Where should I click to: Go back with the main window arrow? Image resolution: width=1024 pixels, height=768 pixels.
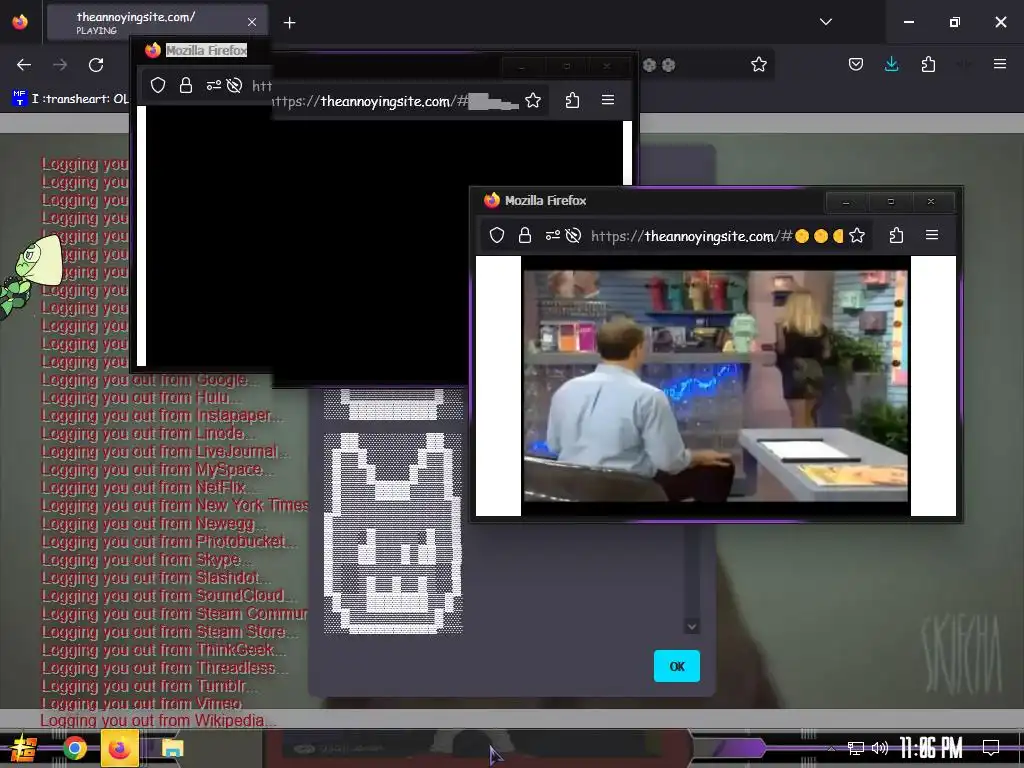(x=24, y=65)
